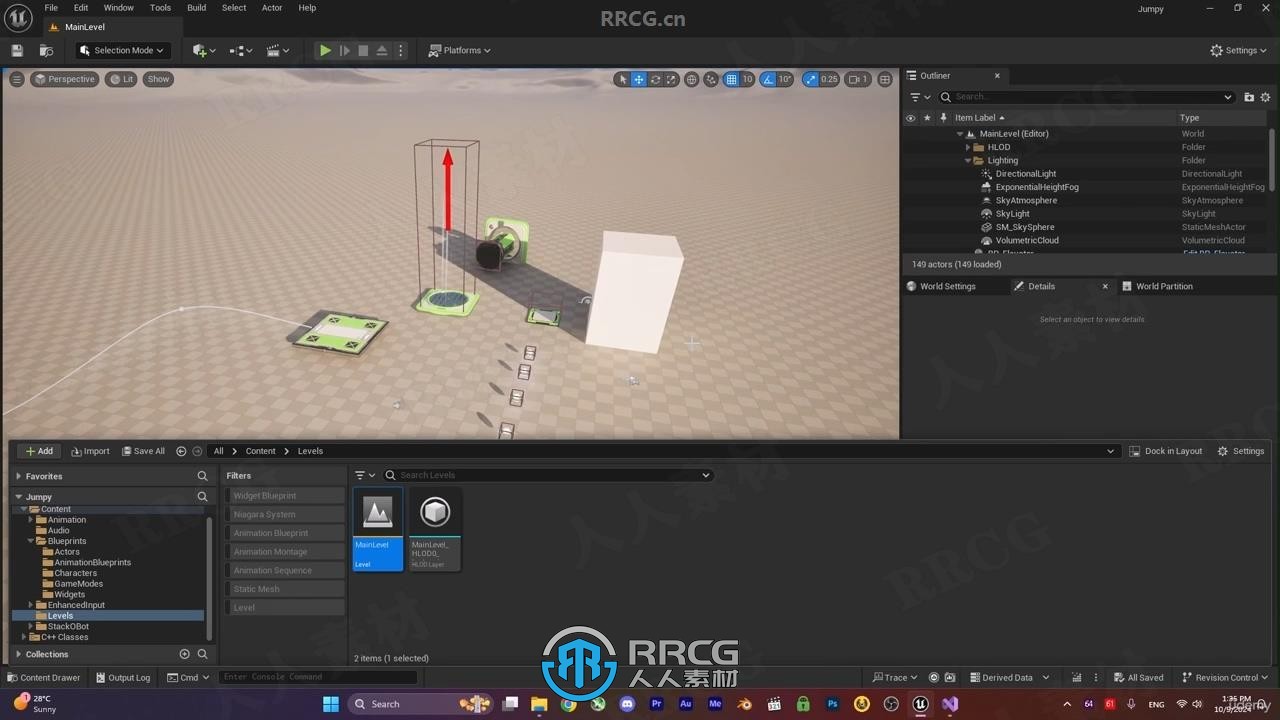Image resolution: width=1280 pixels, height=720 pixels.
Task: Expand the Favorites section
Action: tap(18, 476)
